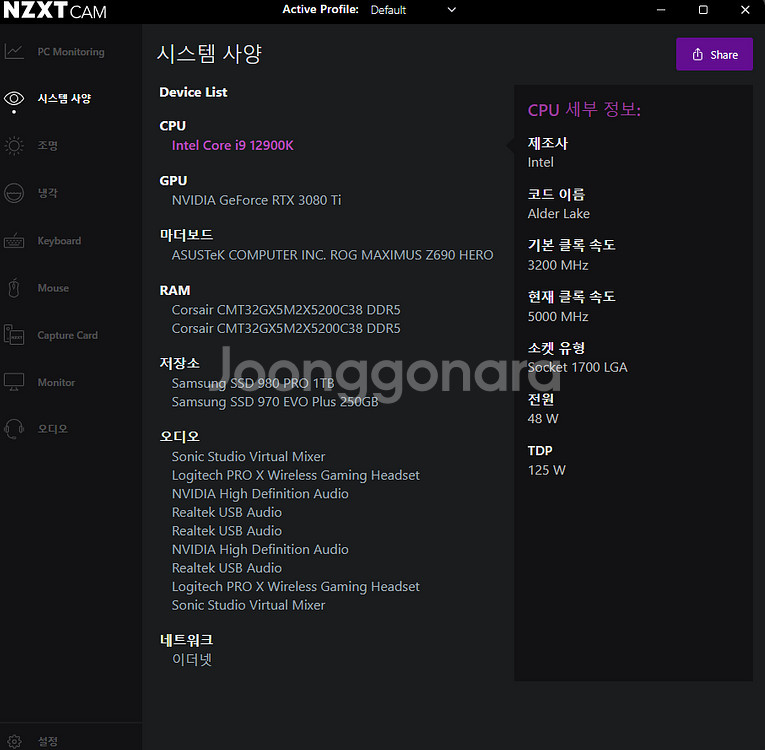The image size is (765, 750).
Task: Select first Corsair CMT32GX5M2X5200C38 DDR5 entry
Action: point(286,310)
